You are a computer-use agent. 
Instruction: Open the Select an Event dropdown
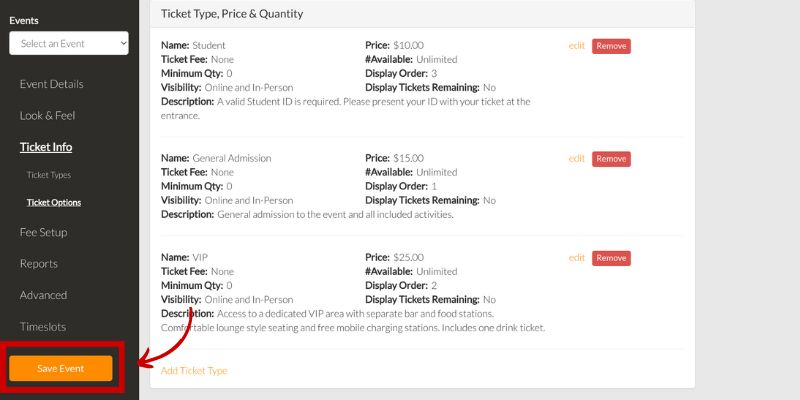pyautogui.click(x=69, y=43)
